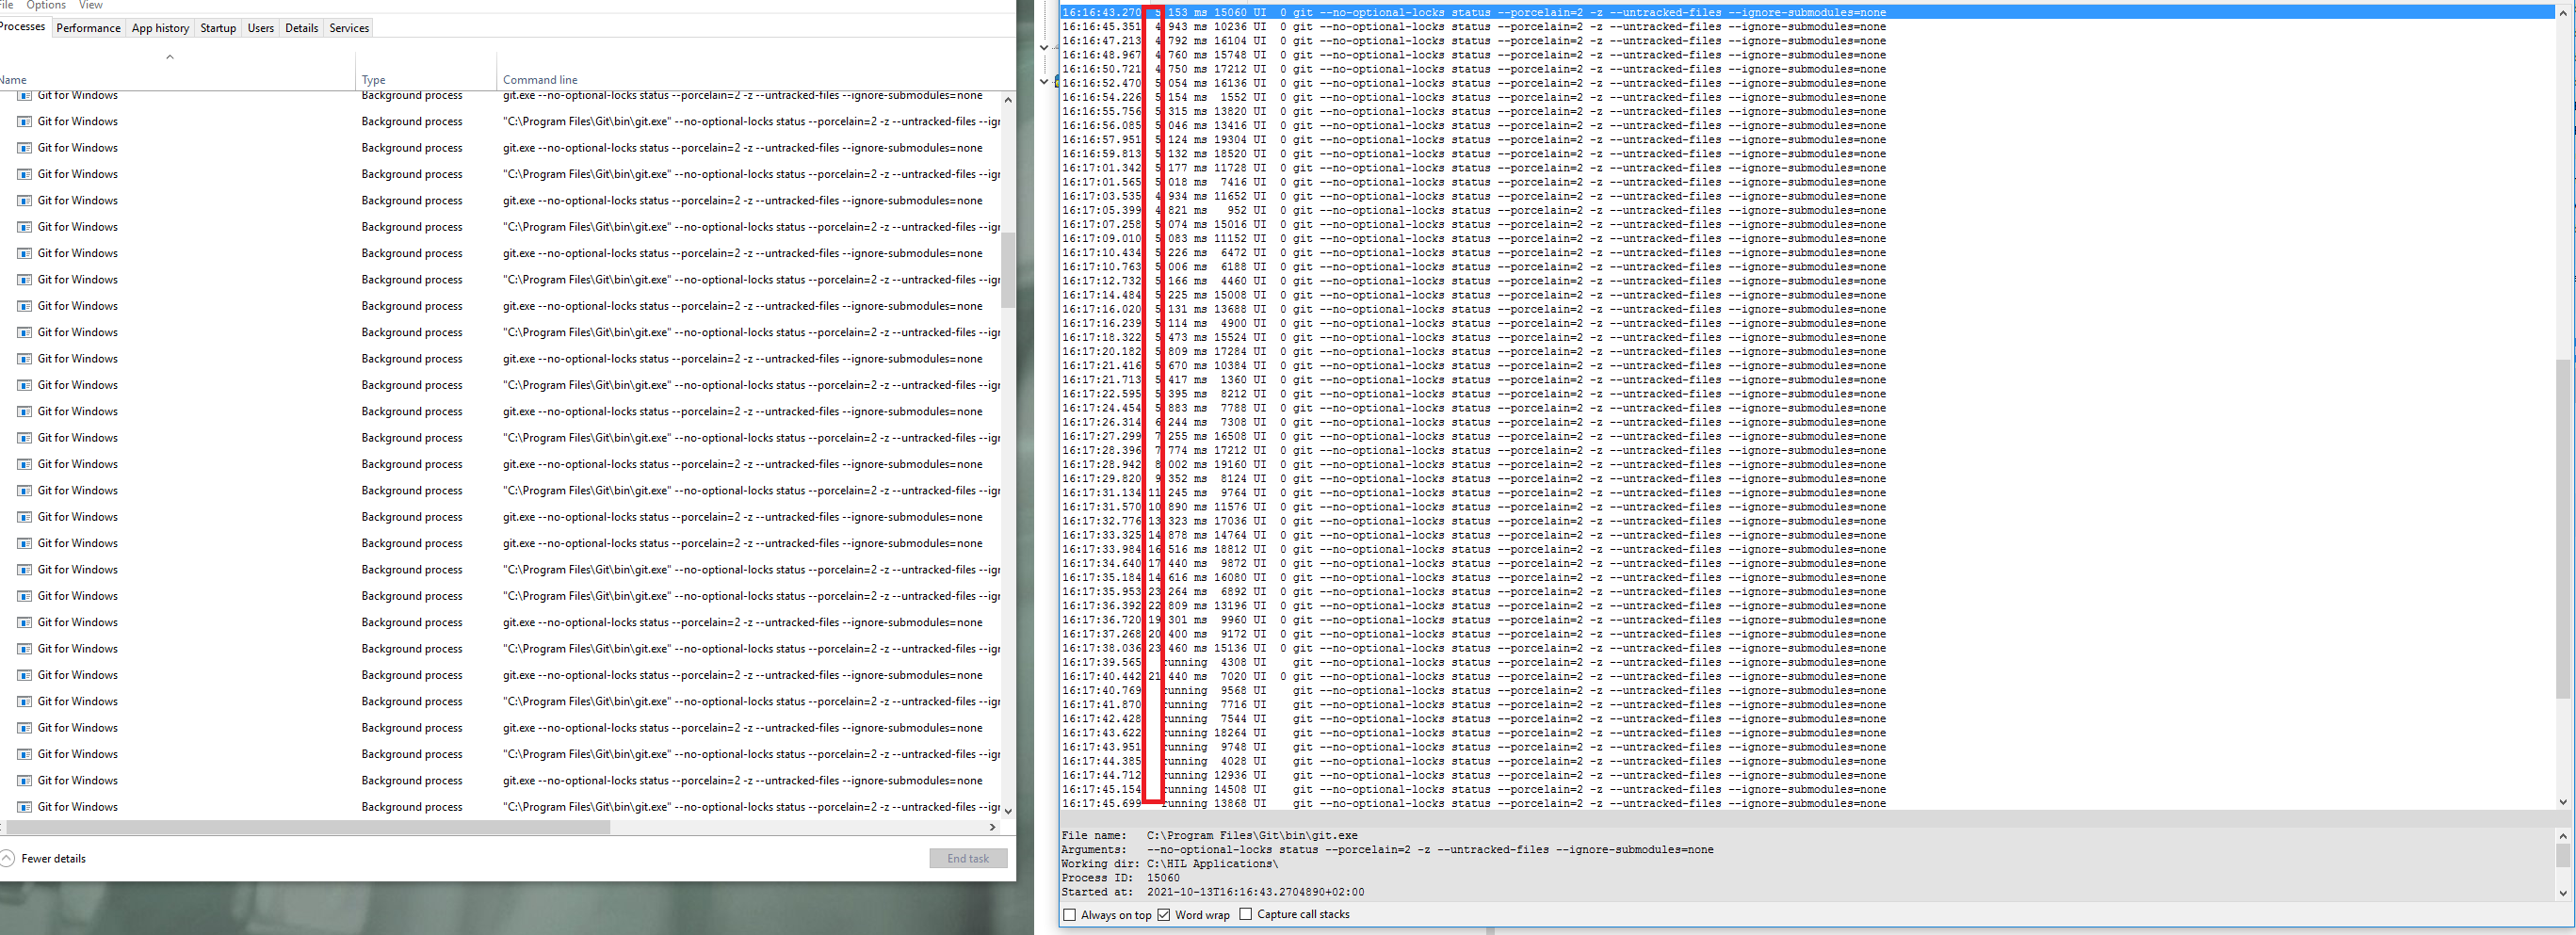
Task: Click the End task button
Action: [x=967, y=858]
